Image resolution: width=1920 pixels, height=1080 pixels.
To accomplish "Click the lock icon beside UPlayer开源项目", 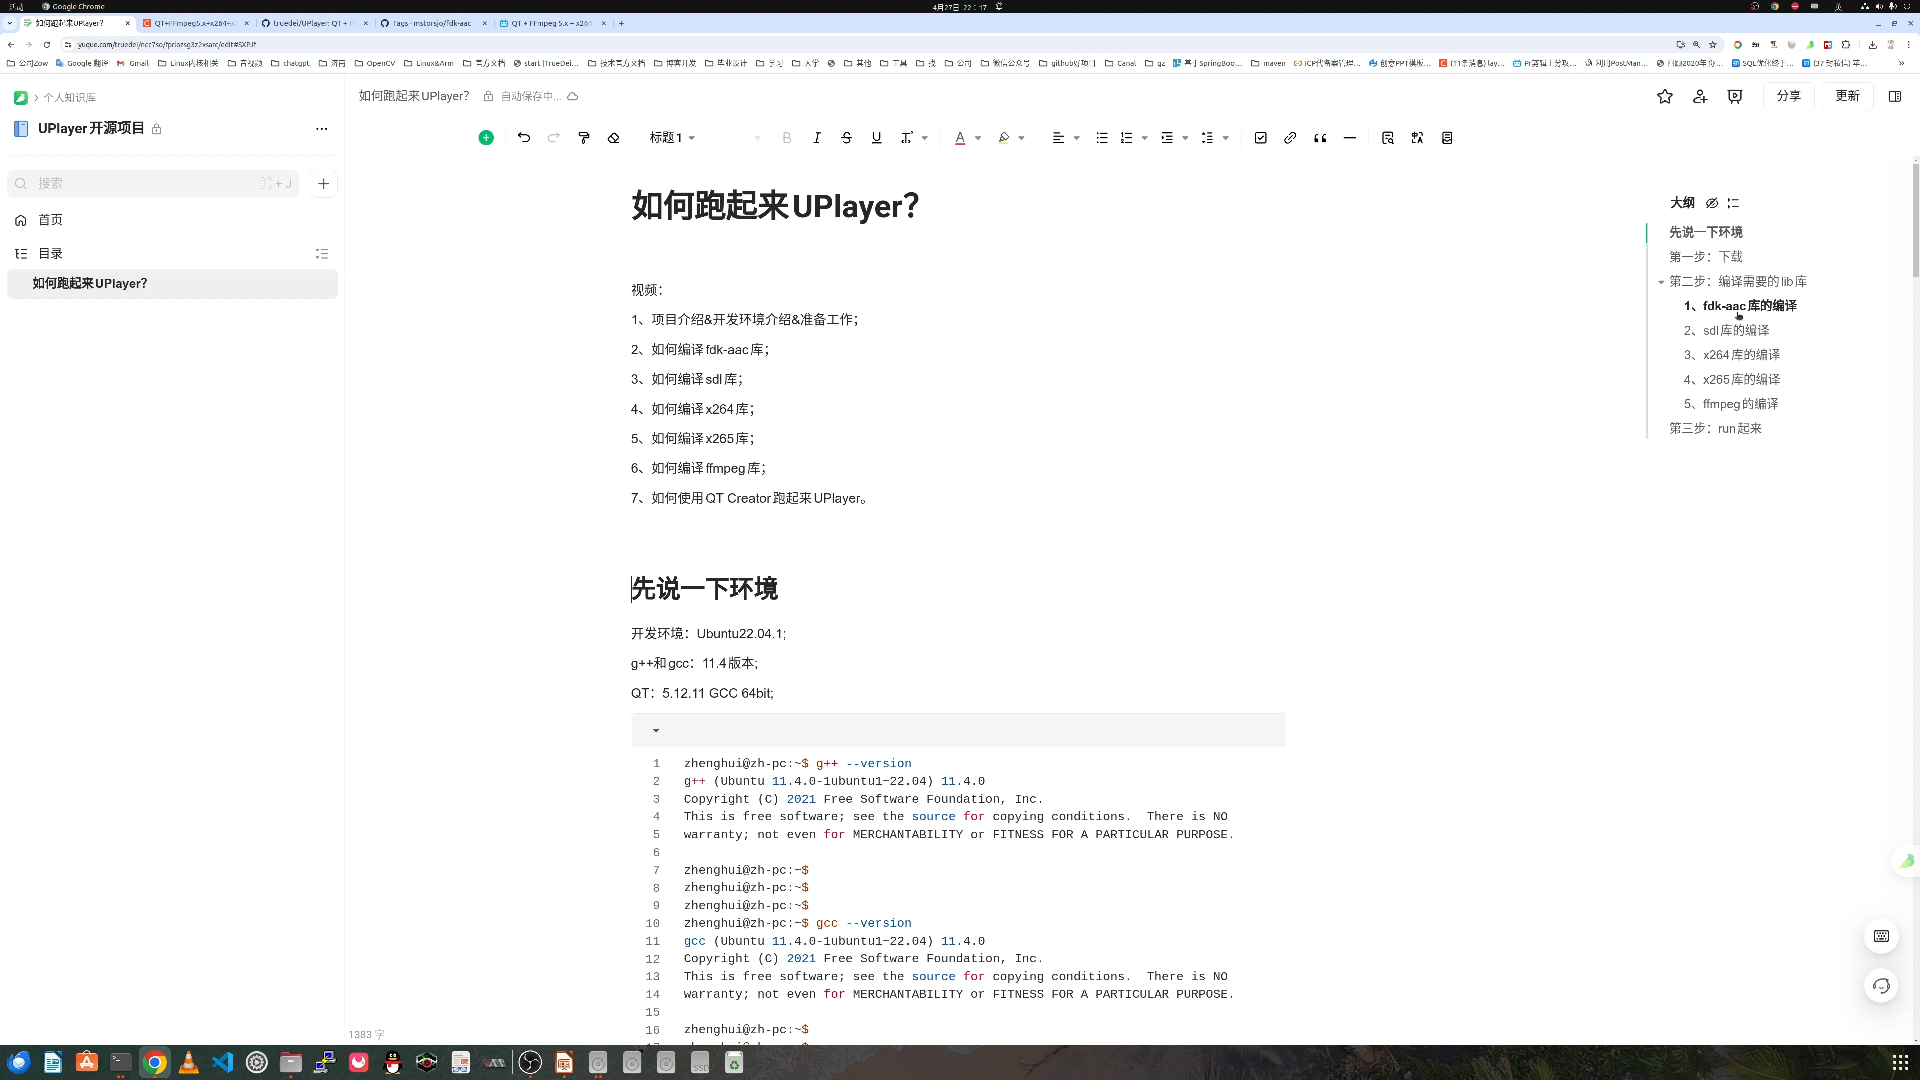I will pyautogui.click(x=156, y=129).
